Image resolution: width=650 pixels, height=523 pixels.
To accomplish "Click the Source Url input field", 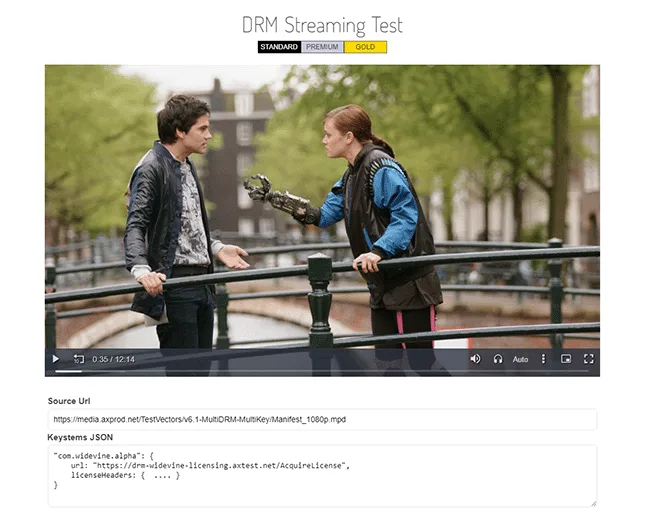I will coord(322,419).
